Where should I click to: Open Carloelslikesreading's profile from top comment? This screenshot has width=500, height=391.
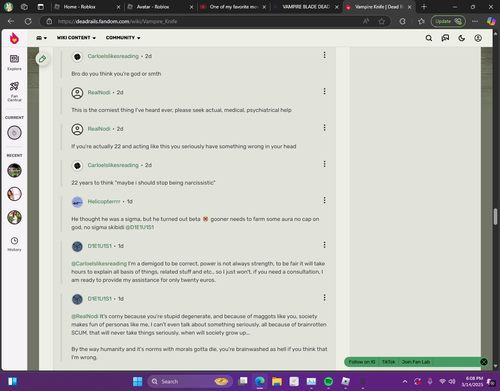point(113,56)
